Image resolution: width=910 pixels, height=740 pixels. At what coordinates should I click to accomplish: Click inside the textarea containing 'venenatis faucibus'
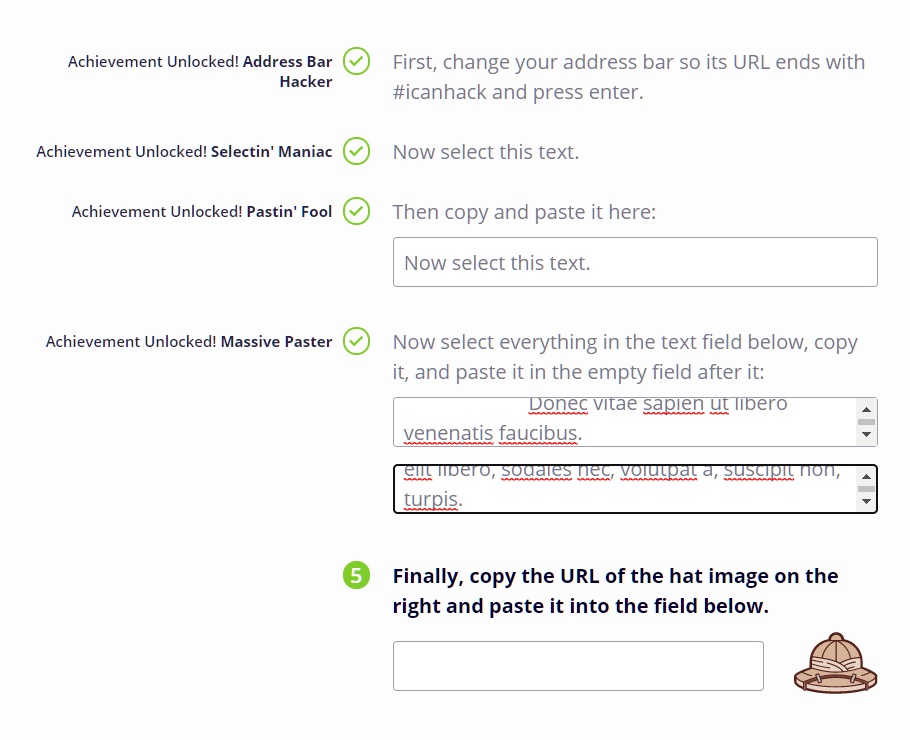pyautogui.click(x=626, y=422)
